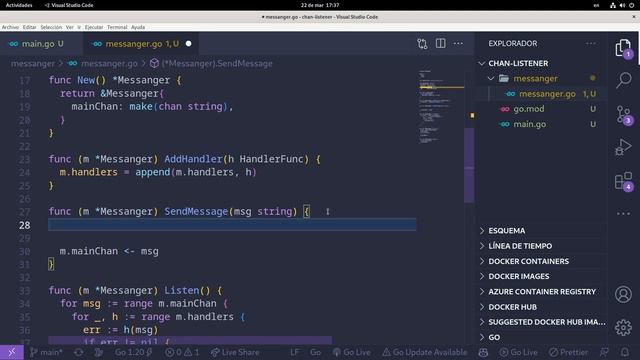Viewport: 640px width, 360px height.
Task: Click Go Update Available warning
Action: point(424,352)
